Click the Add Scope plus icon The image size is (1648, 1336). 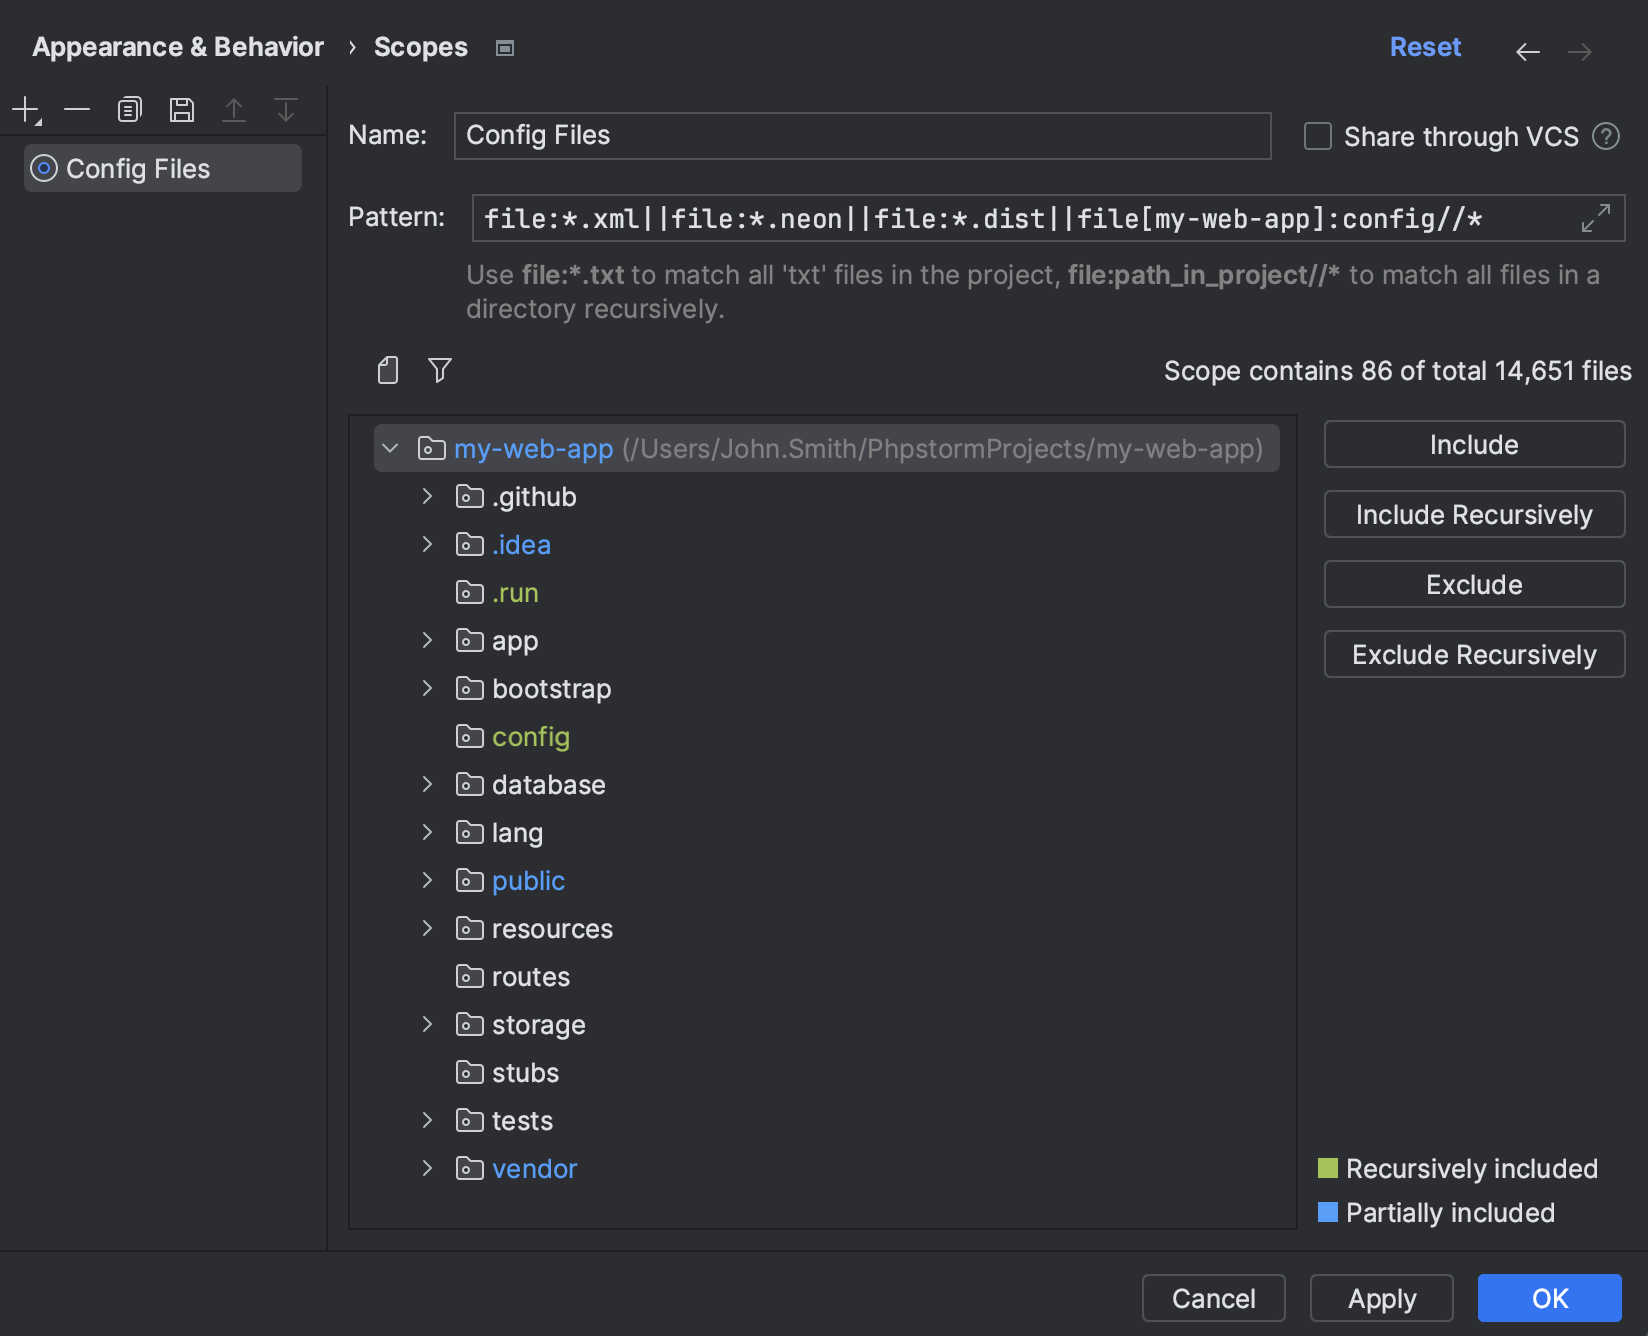pos(26,110)
